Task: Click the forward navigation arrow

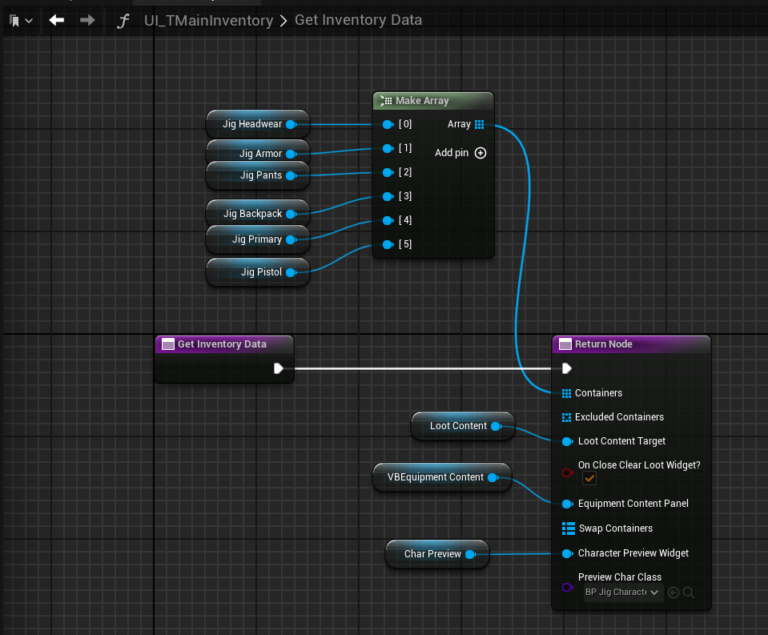Action: (87, 20)
